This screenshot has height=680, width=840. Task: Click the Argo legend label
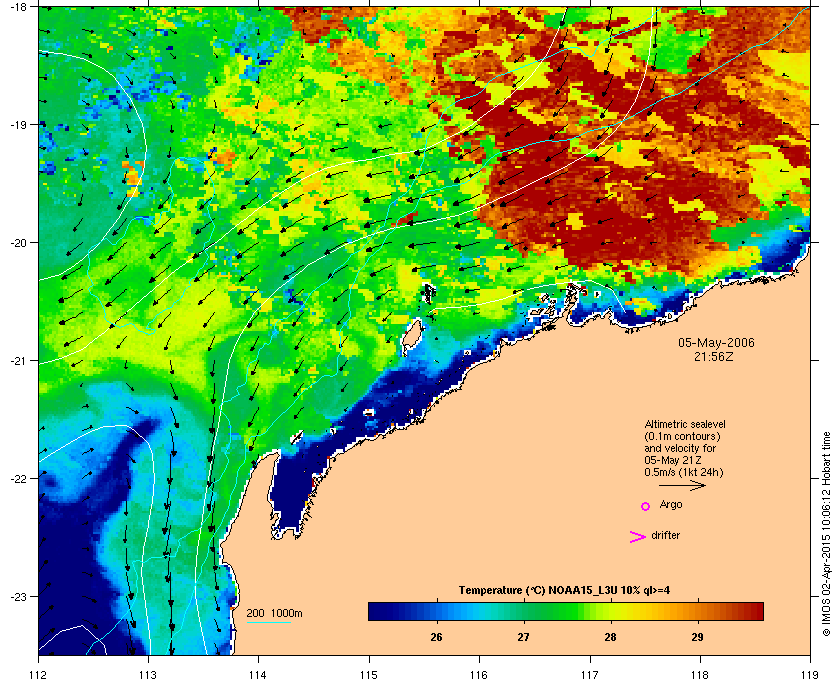pyautogui.click(x=671, y=505)
